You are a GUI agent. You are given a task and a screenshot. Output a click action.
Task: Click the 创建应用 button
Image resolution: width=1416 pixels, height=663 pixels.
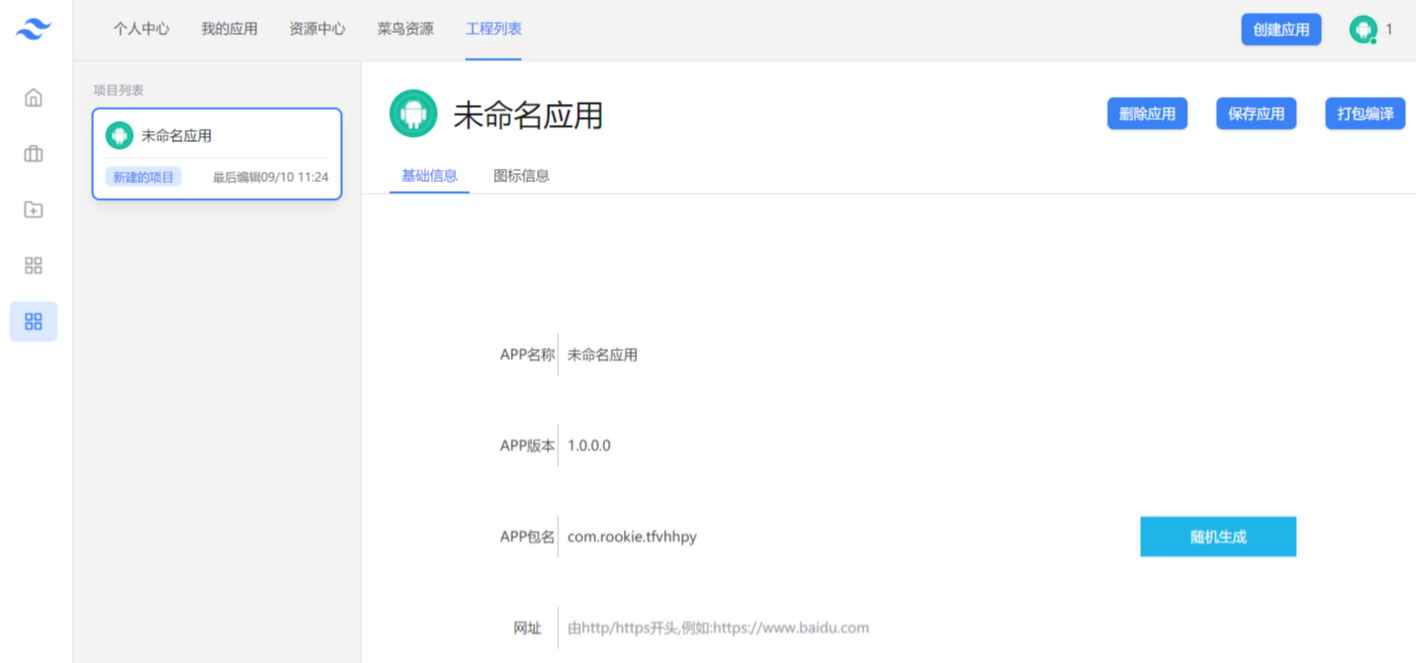coord(1281,29)
